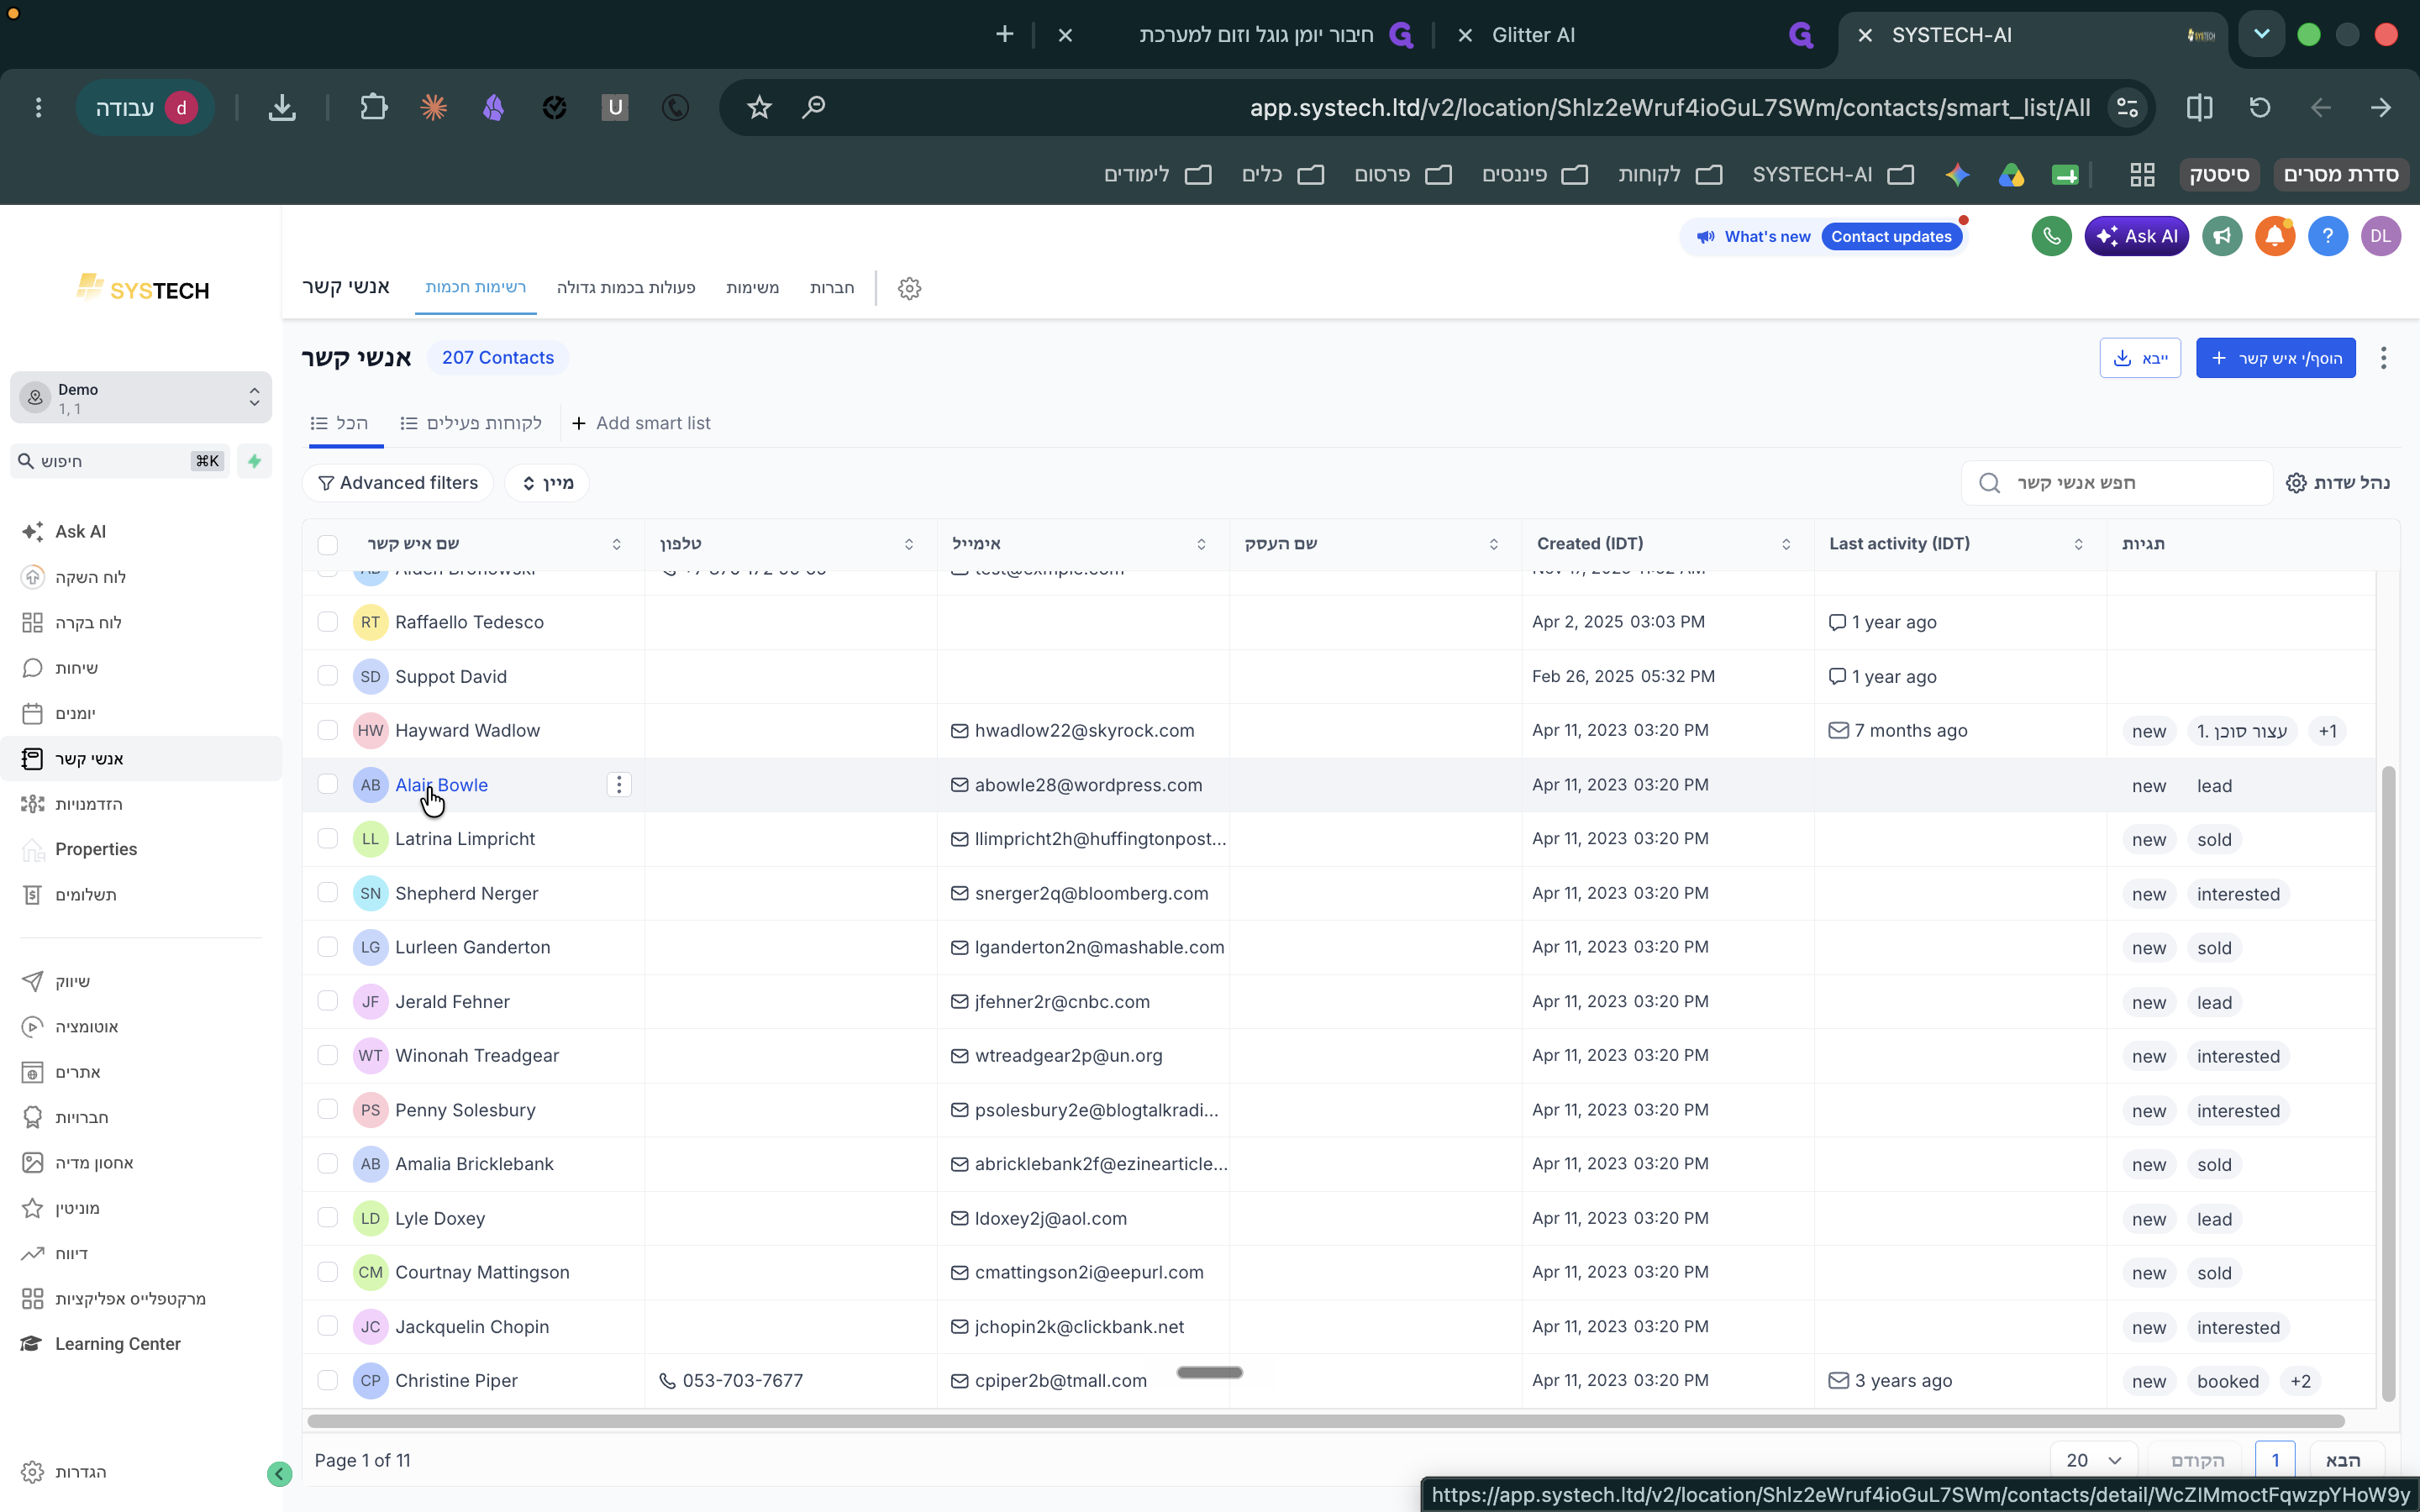
Task: Switch to פעולות בכמות גדולה tab
Action: [626, 288]
